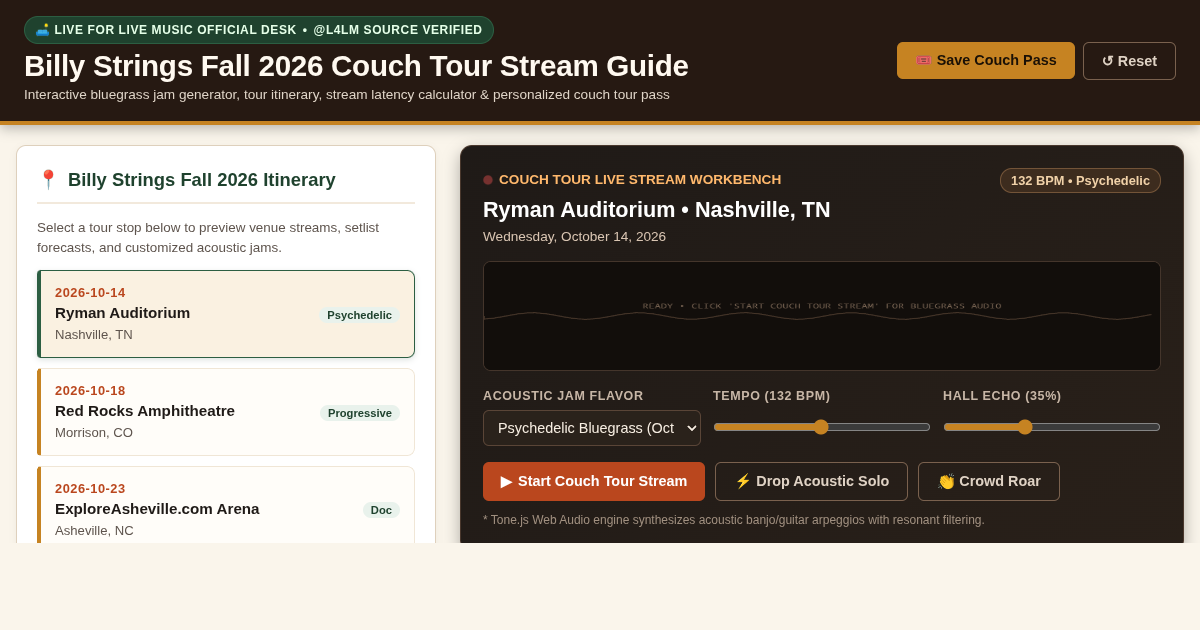Screen dimensions: 1200x630
Task: Click the Wednesday, October 14, 2026 date text
Action: click(574, 237)
